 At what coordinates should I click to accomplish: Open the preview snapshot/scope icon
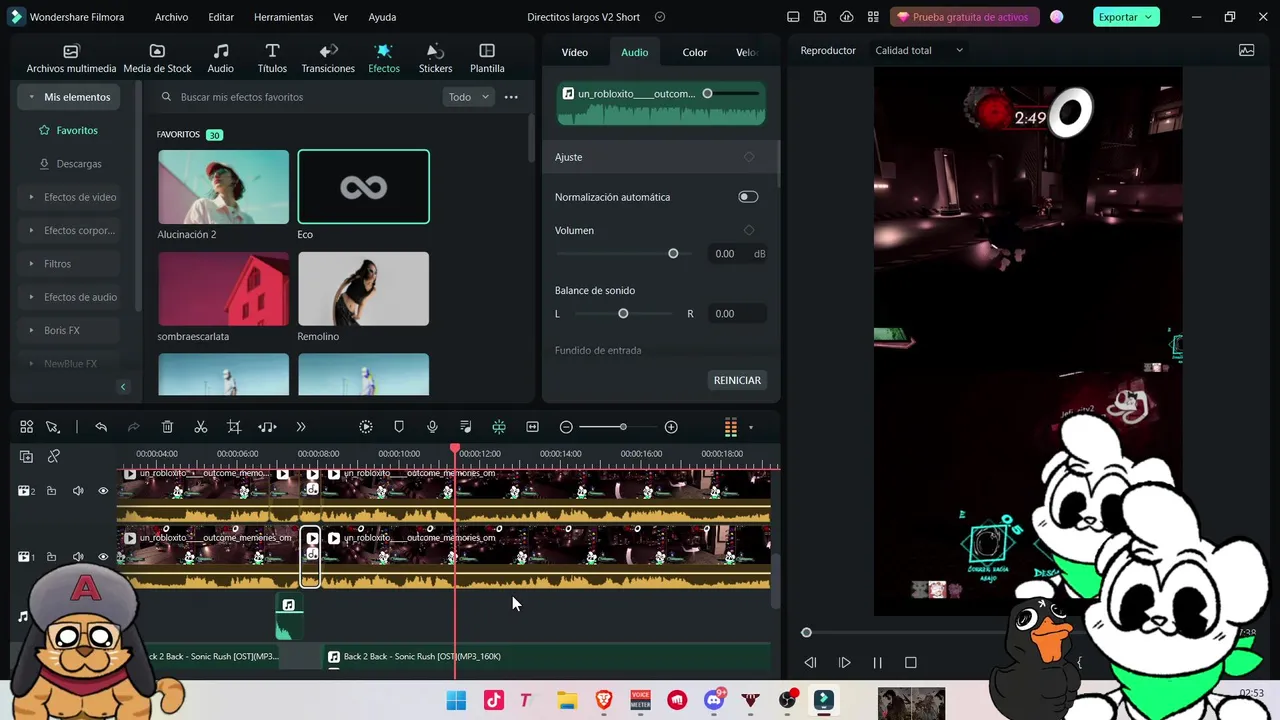[1247, 50]
